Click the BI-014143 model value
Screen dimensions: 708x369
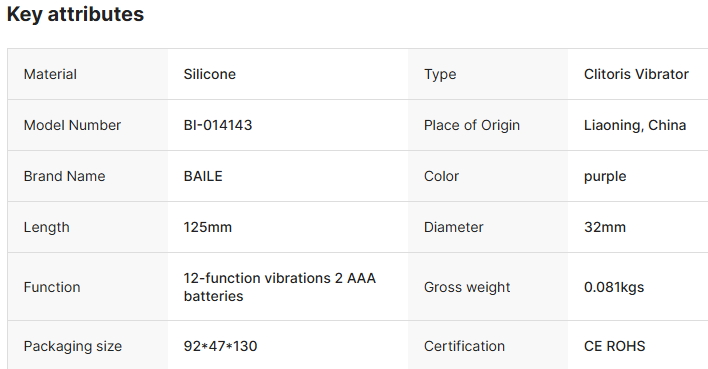[218, 125]
